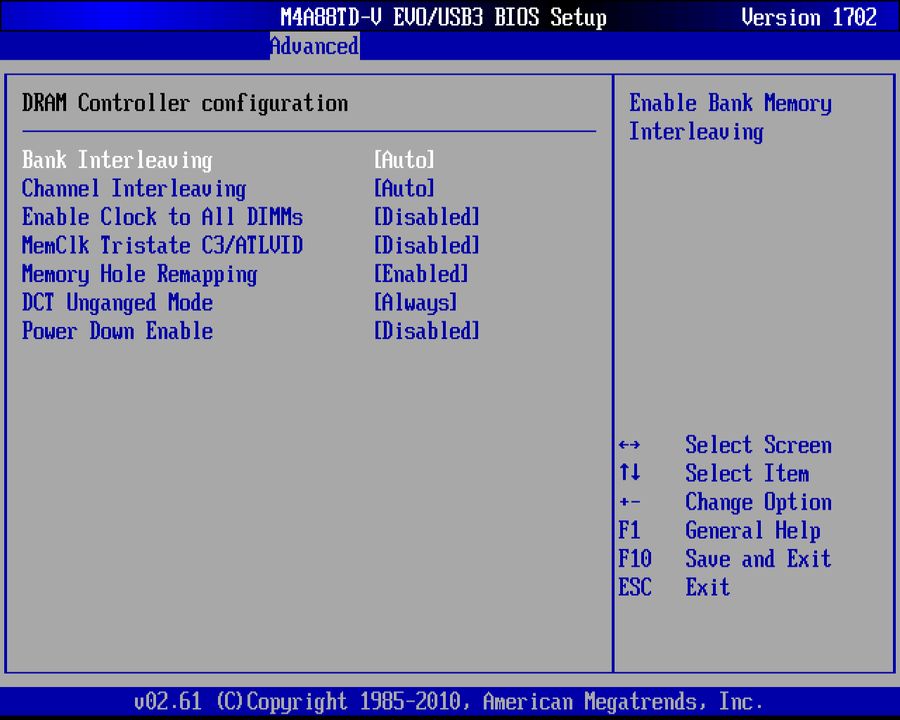The image size is (900, 720).
Task: Switch to the Advanced tab
Action: (x=314, y=46)
